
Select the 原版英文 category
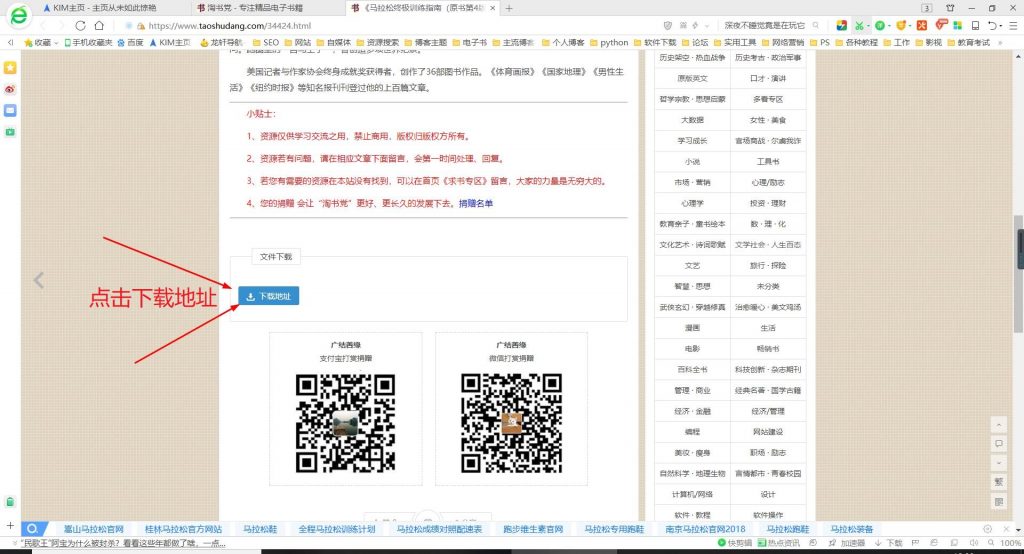click(692, 78)
